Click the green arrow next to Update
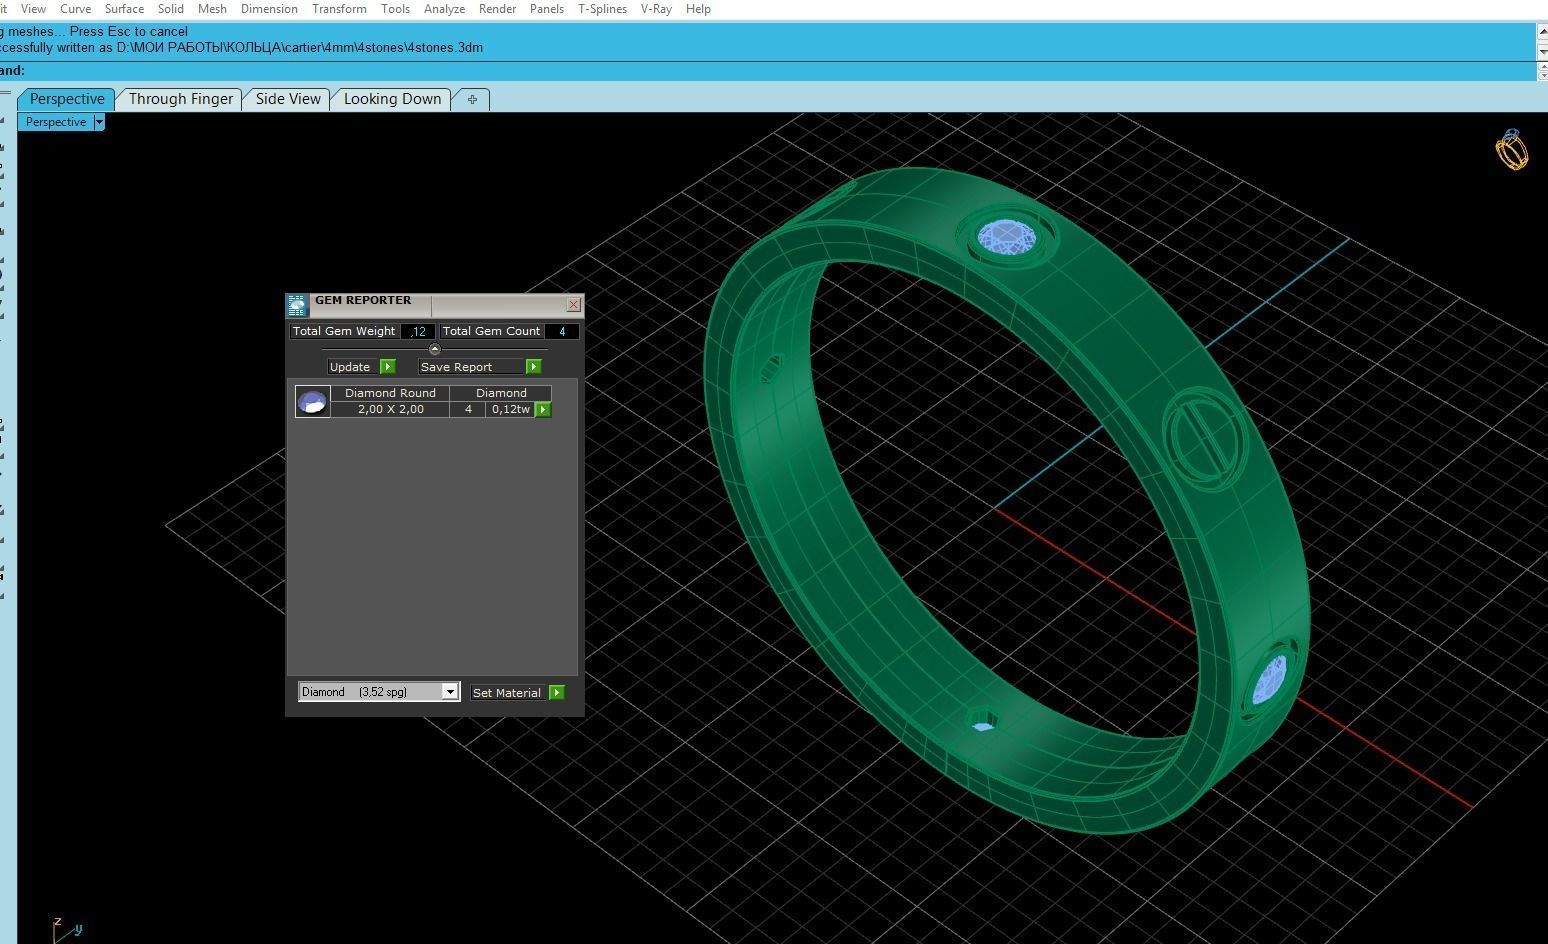1548x944 pixels. [x=388, y=367]
